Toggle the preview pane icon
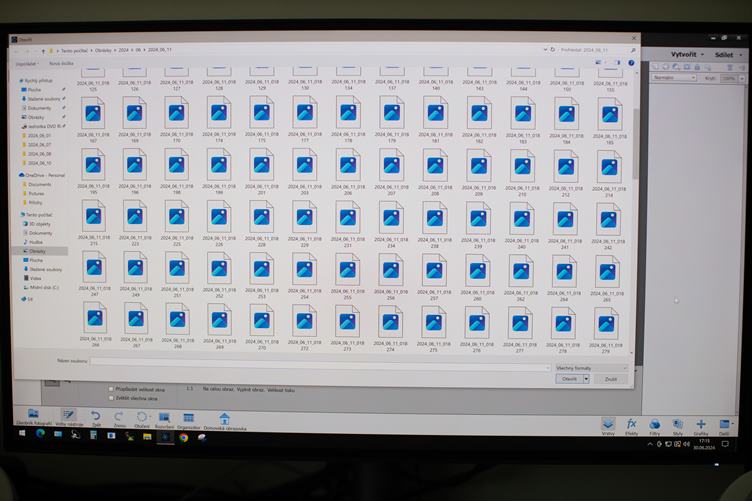 point(617,62)
